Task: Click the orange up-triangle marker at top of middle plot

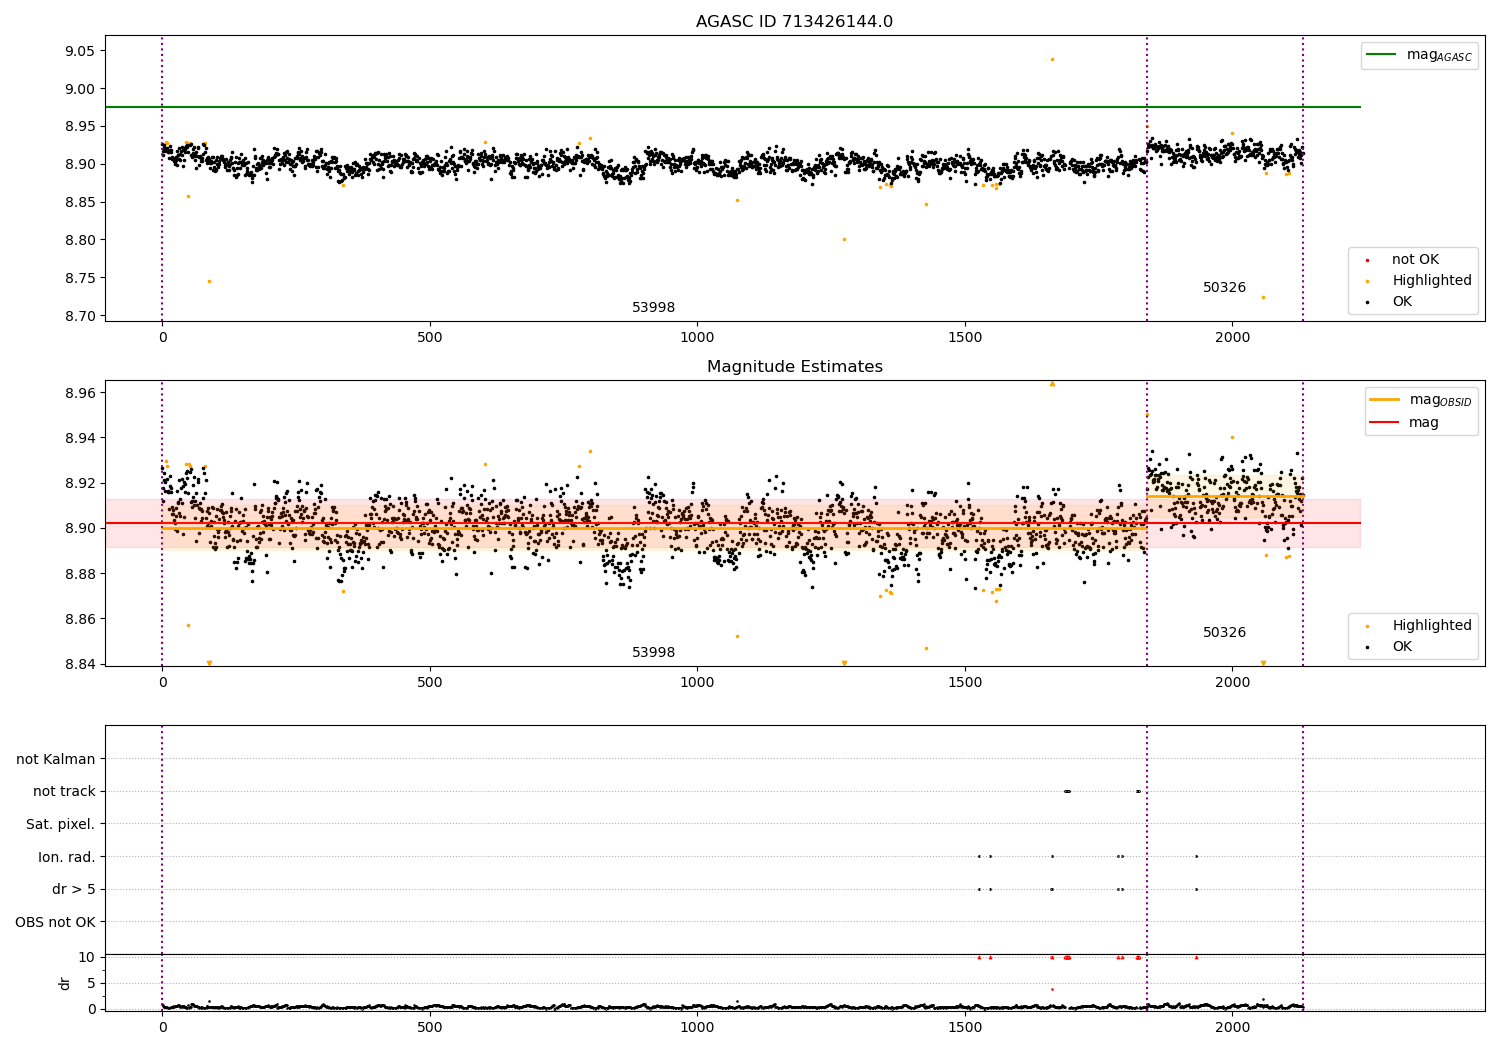Action: [1052, 383]
